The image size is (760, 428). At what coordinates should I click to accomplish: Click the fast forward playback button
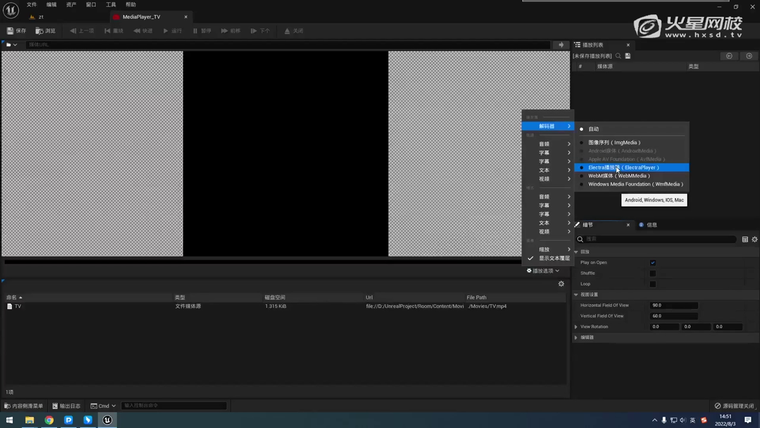231,31
